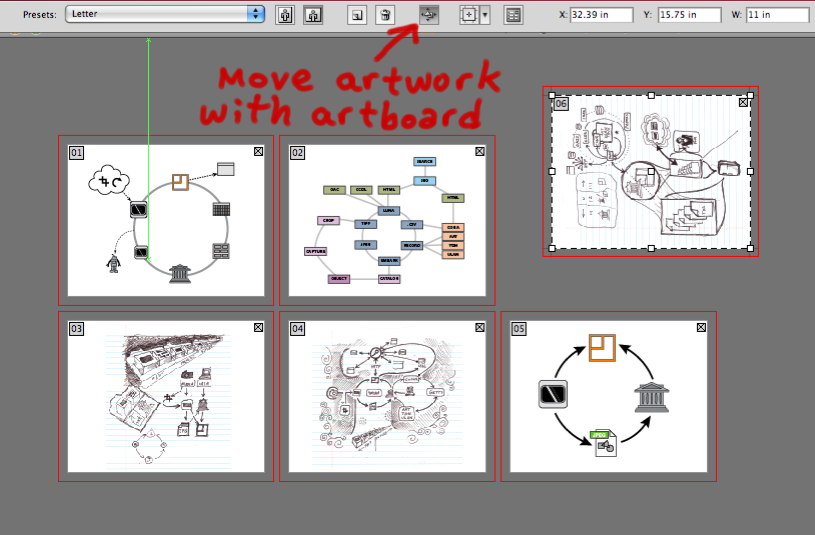815x535 pixels.
Task: Delete artboard 02 via its corner X box
Action: pyautogui.click(x=479, y=151)
